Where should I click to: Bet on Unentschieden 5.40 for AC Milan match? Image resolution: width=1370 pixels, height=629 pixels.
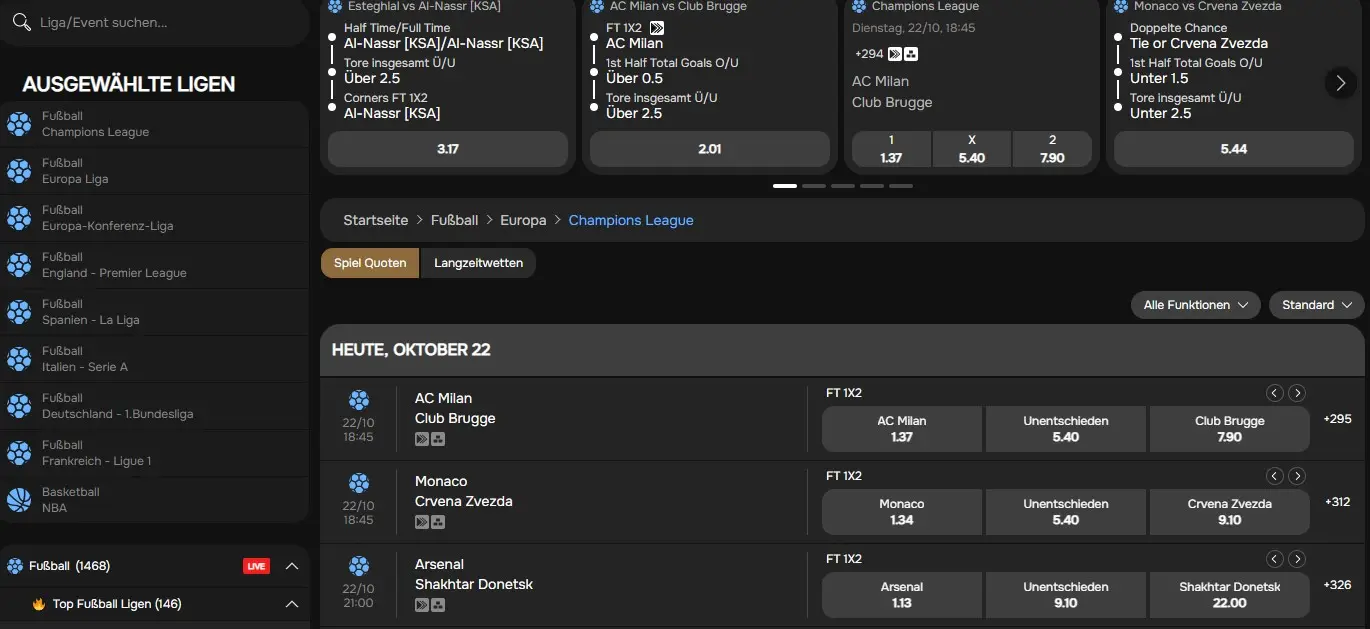click(x=1066, y=429)
